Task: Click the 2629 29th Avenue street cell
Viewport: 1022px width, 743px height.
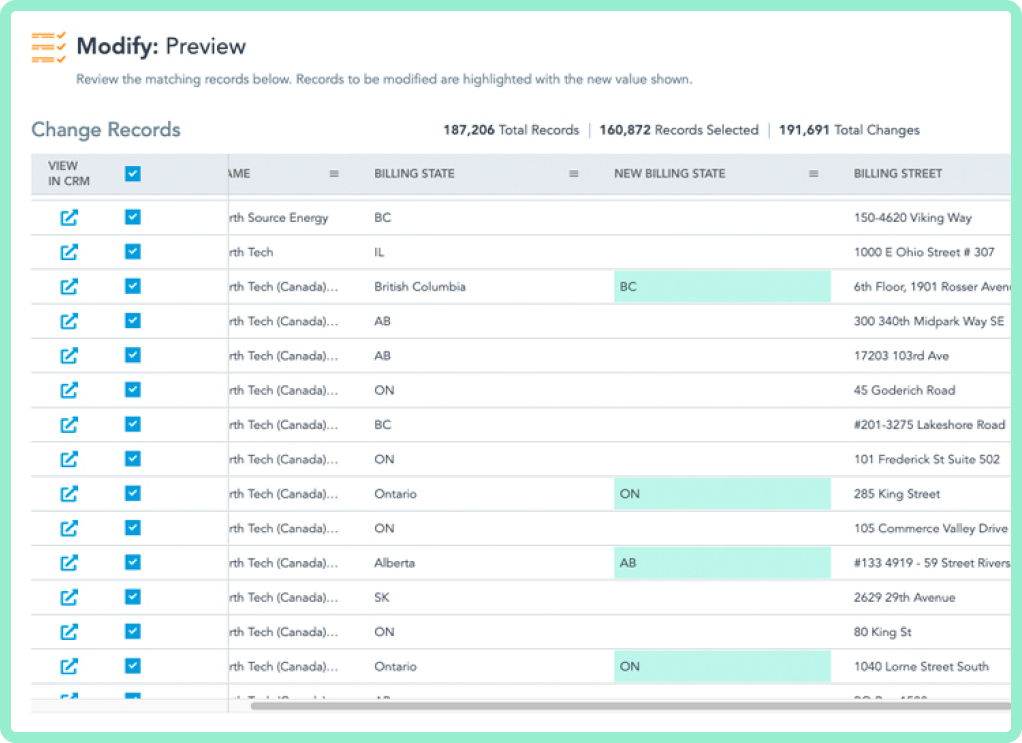Action: click(x=904, y=598)
